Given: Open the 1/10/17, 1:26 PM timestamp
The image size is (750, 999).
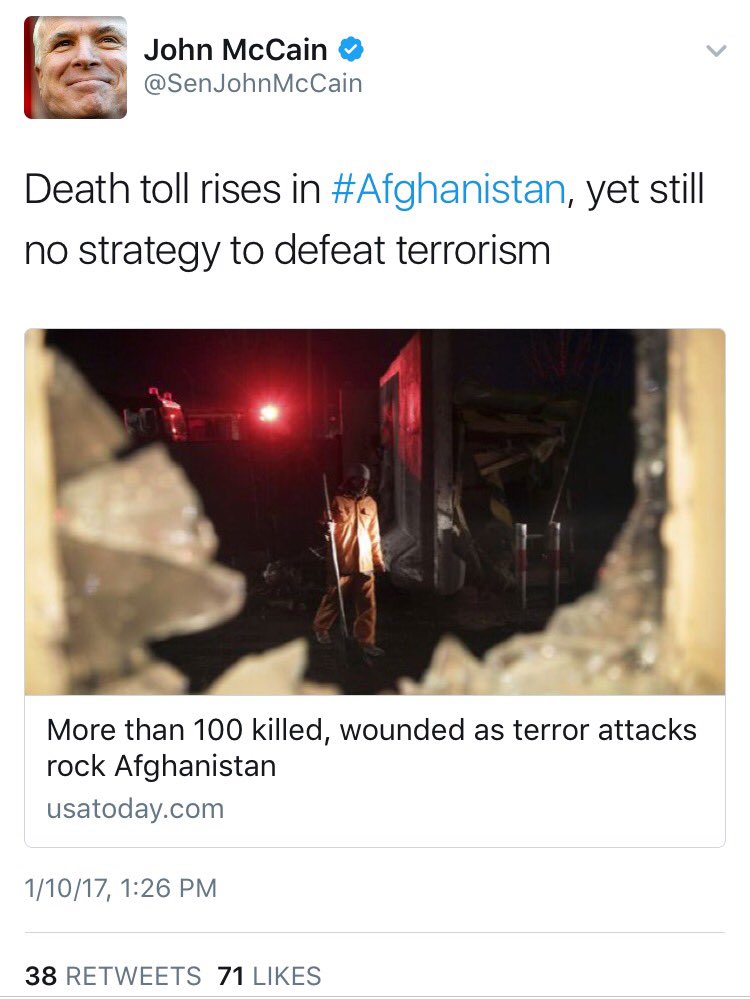Looking at the screenshot, I should [120, 888].
